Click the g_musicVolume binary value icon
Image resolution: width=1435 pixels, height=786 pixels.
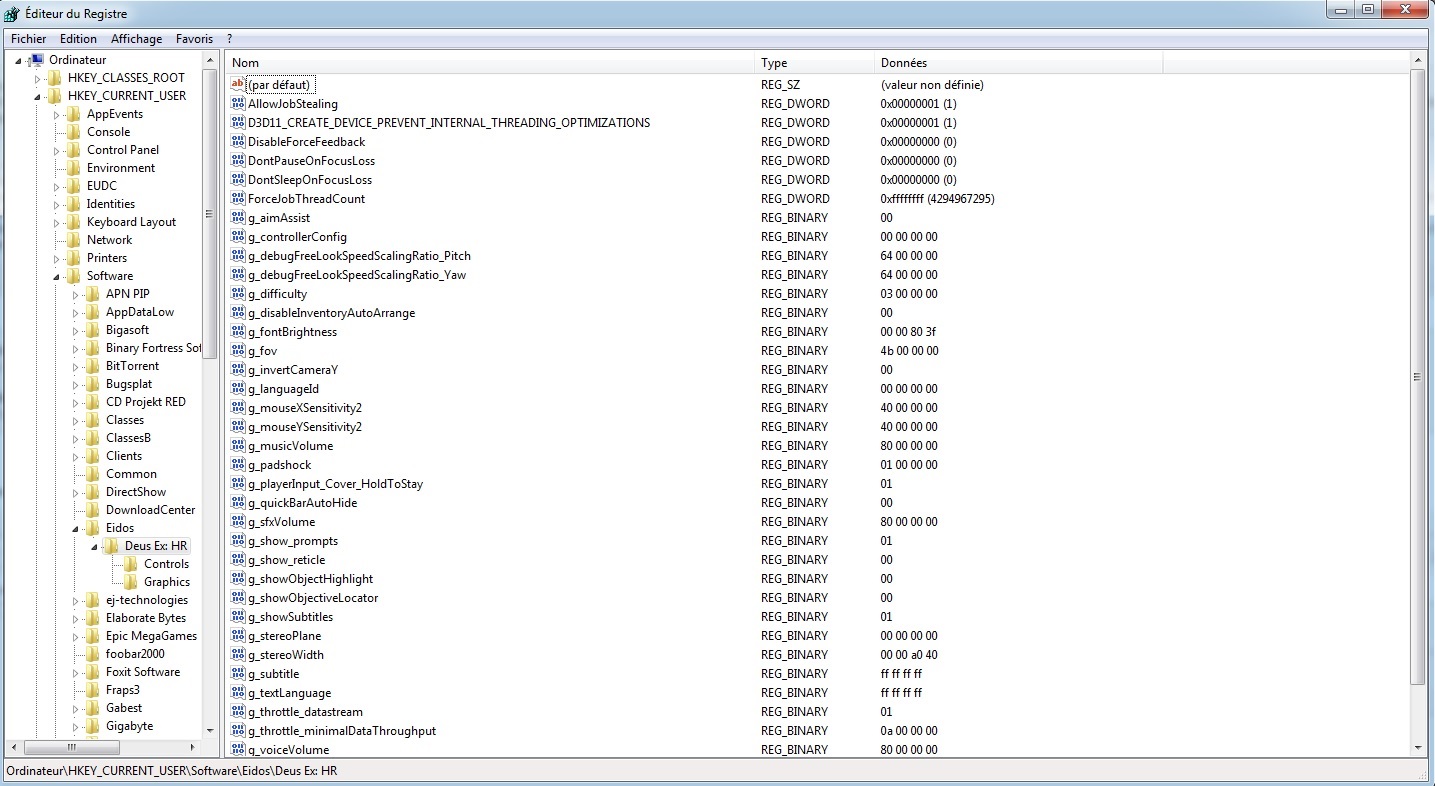[238, 445]
